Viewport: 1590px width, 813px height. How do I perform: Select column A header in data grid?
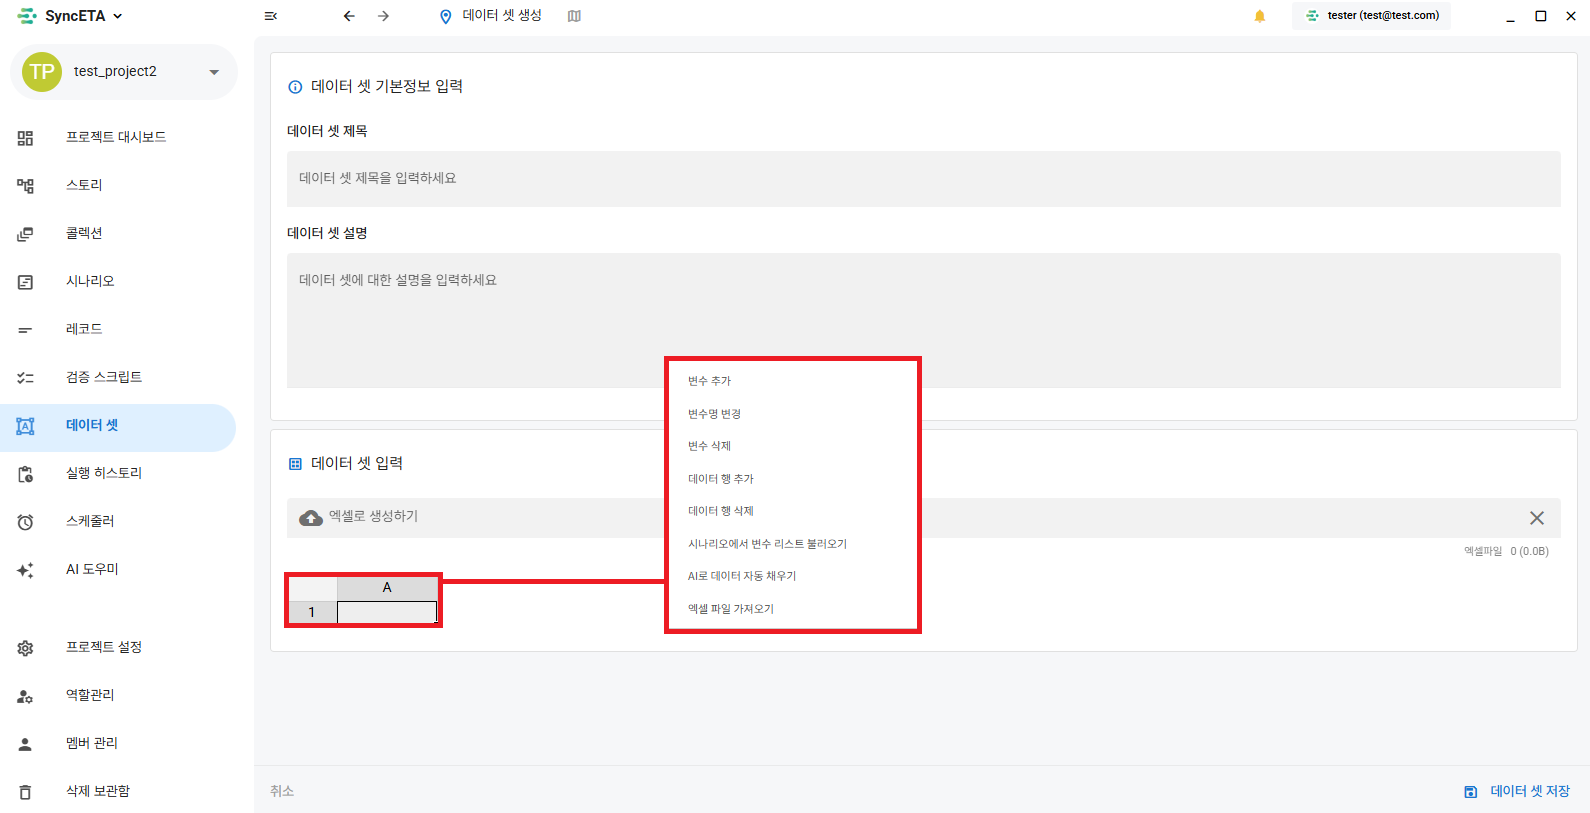pos(387,588)
